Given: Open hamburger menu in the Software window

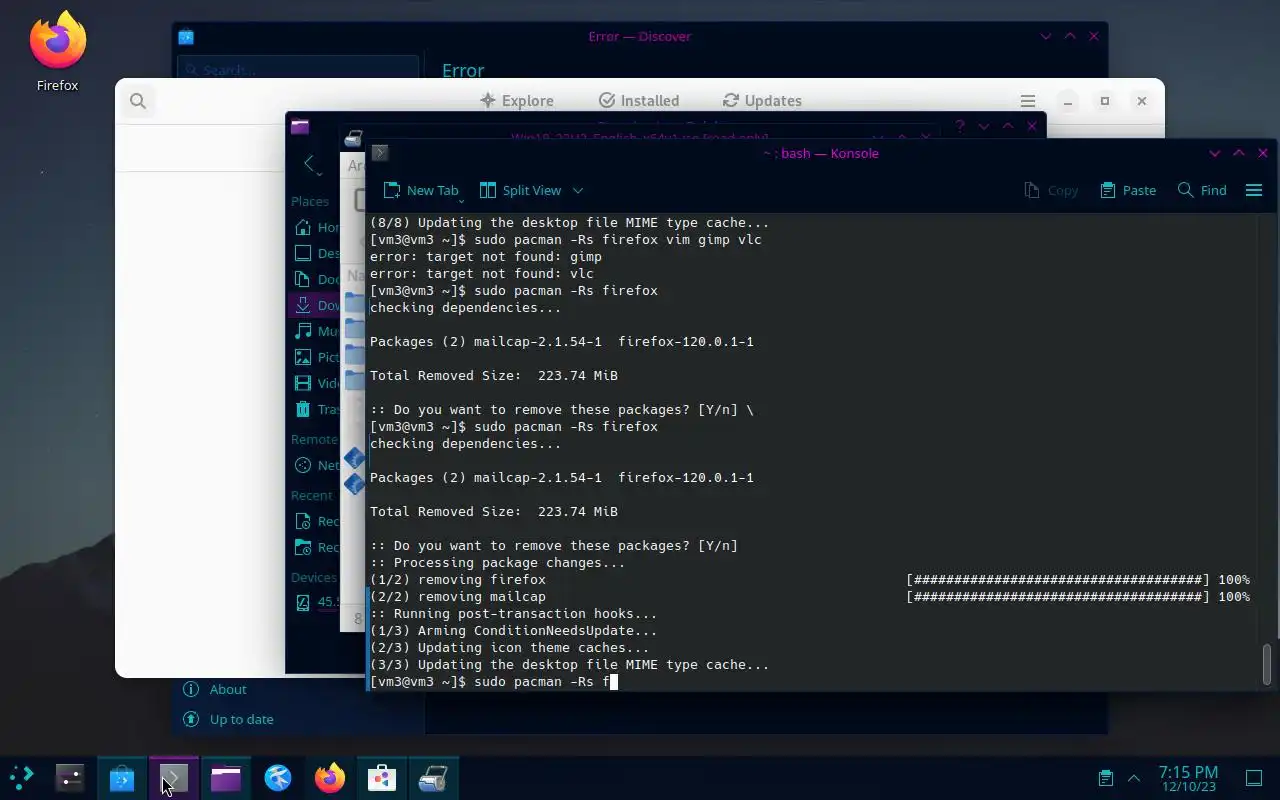Looking at the screenshot, I should click(x=1028, y=101).
